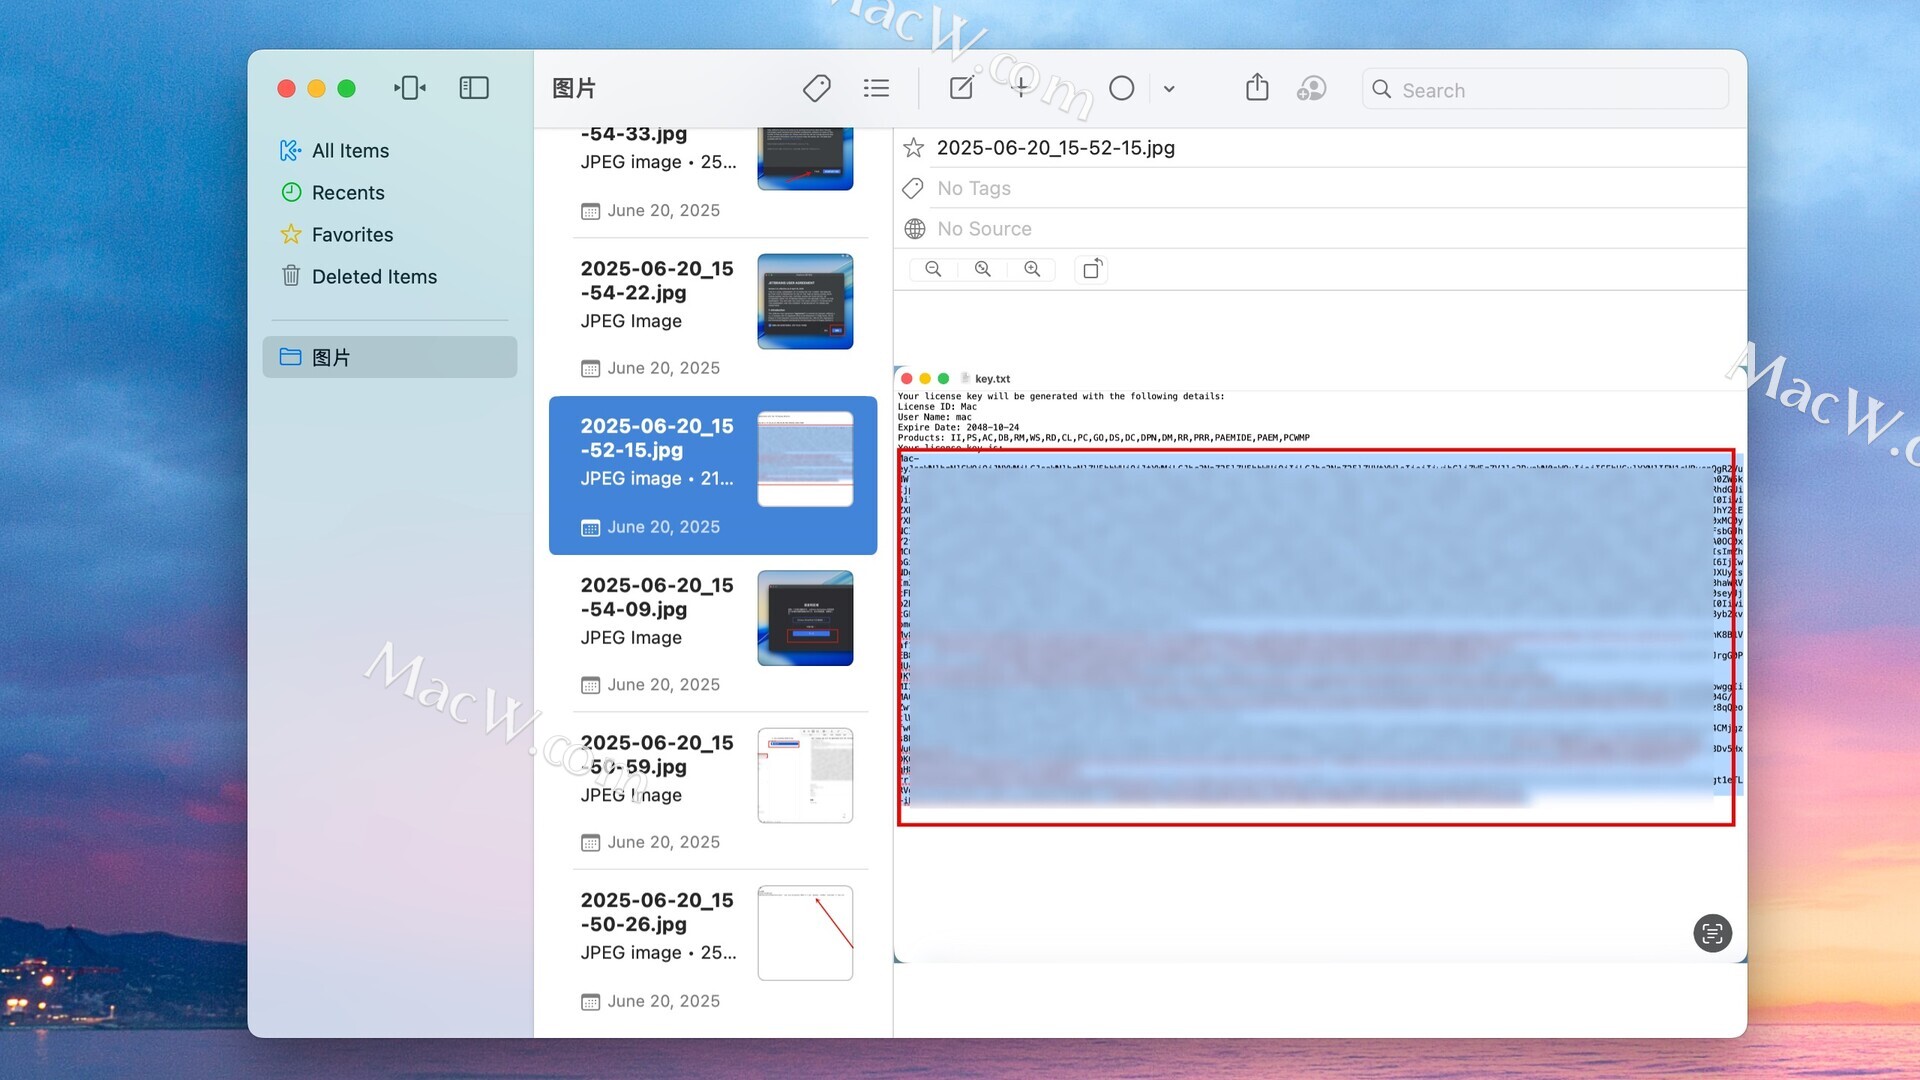Open Favorites in sidebar
This screenshot has height=1080, width=1920.
(389, 235)
